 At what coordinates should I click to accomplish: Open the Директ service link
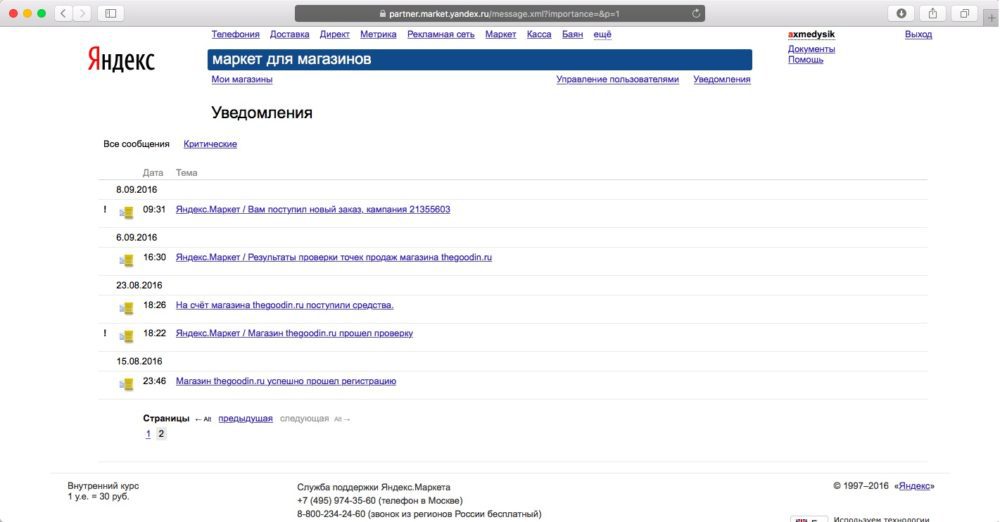click(334, 34)
